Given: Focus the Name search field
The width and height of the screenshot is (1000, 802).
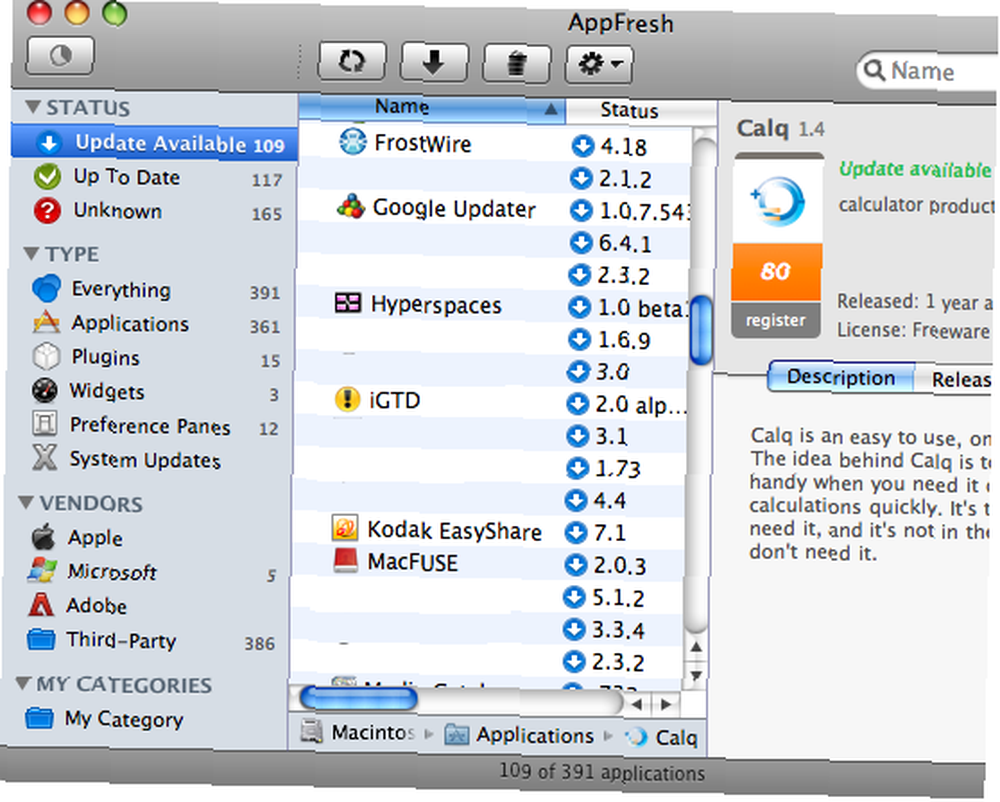Looking at the screenshot, I should click(x=928, y=71).
